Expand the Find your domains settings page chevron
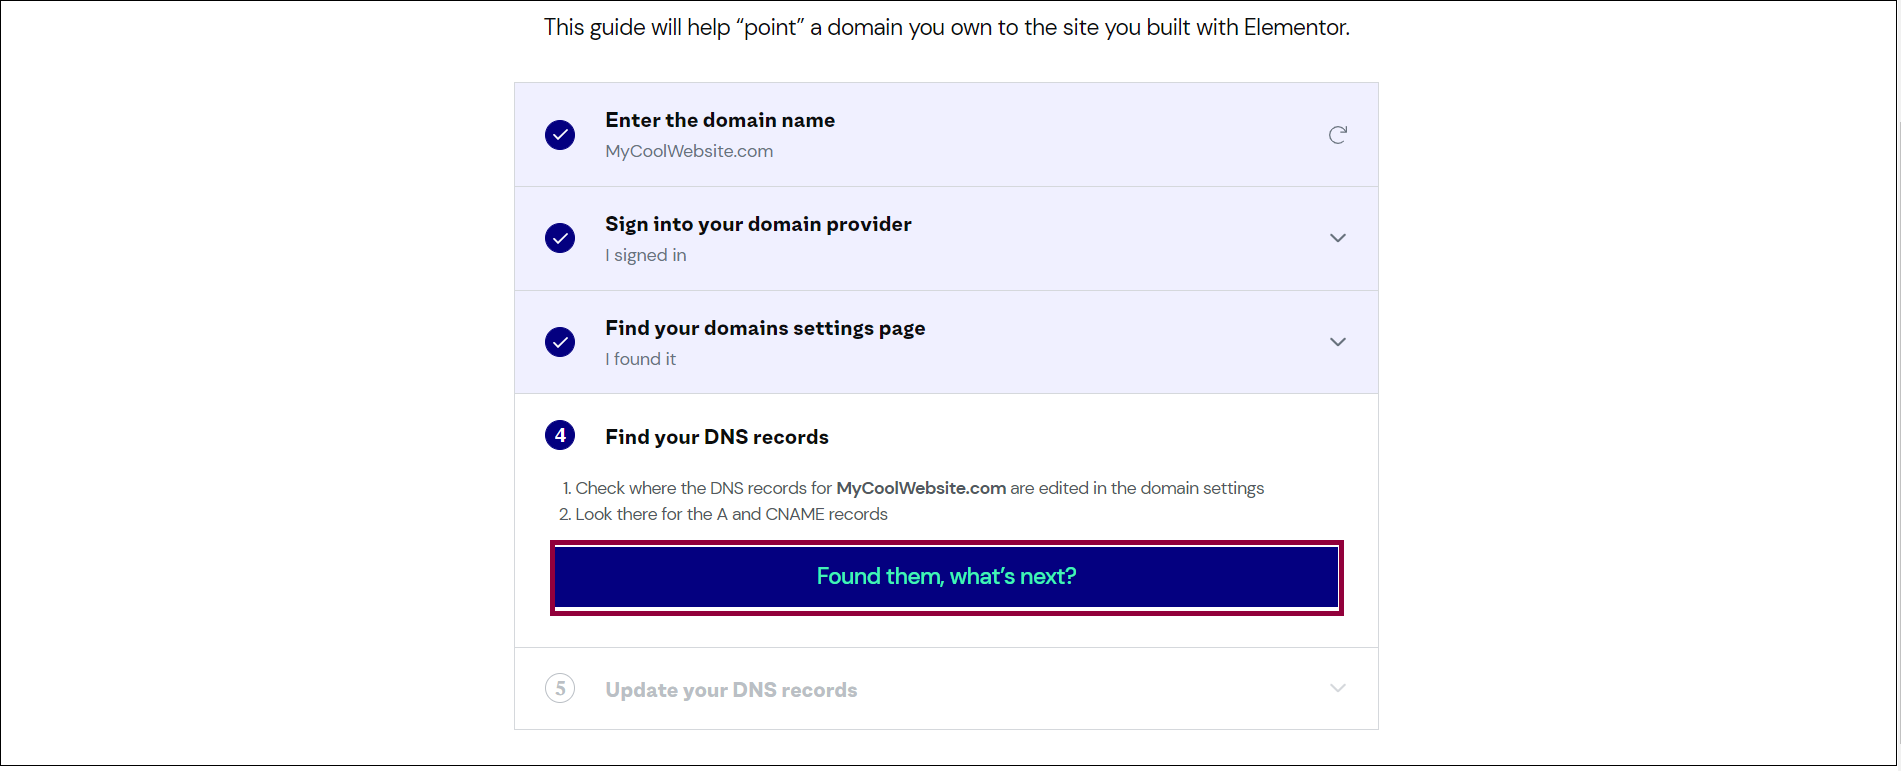 [1337, 342]
